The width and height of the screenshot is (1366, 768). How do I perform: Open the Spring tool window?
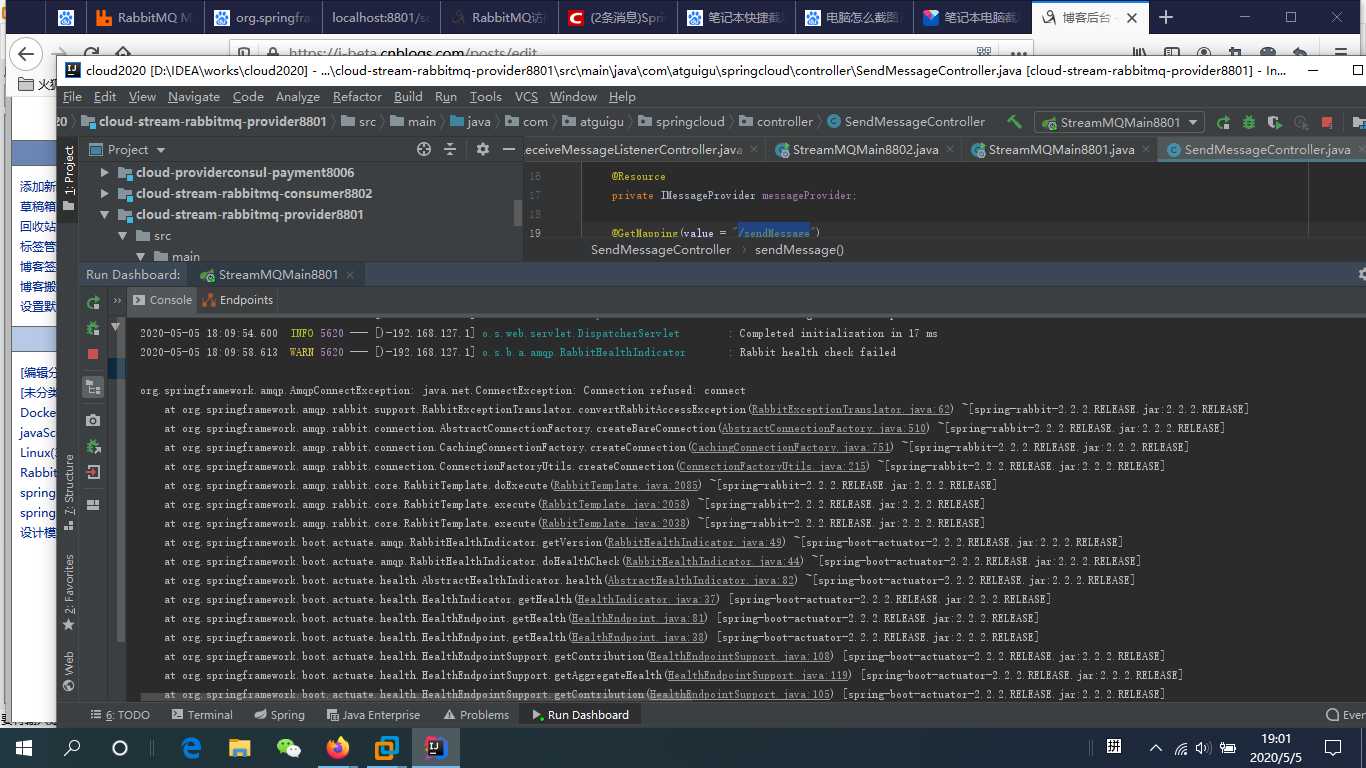click(x=279, y=715)
